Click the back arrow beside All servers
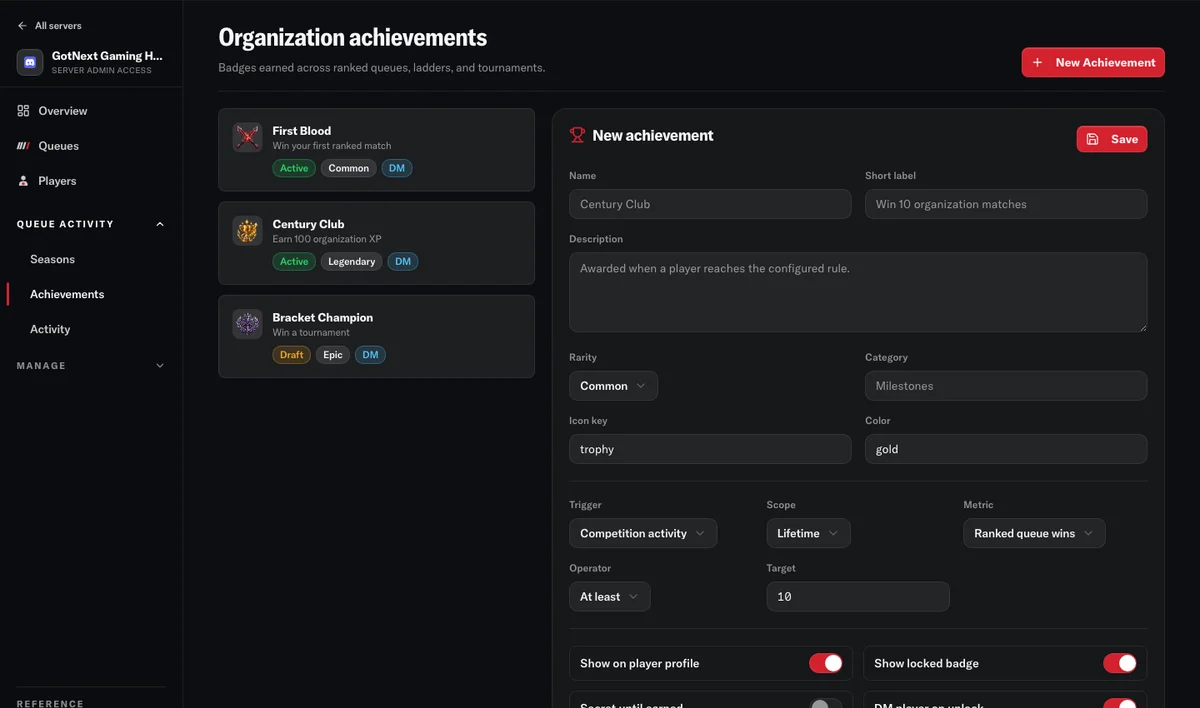 click(x=22, y=26)
